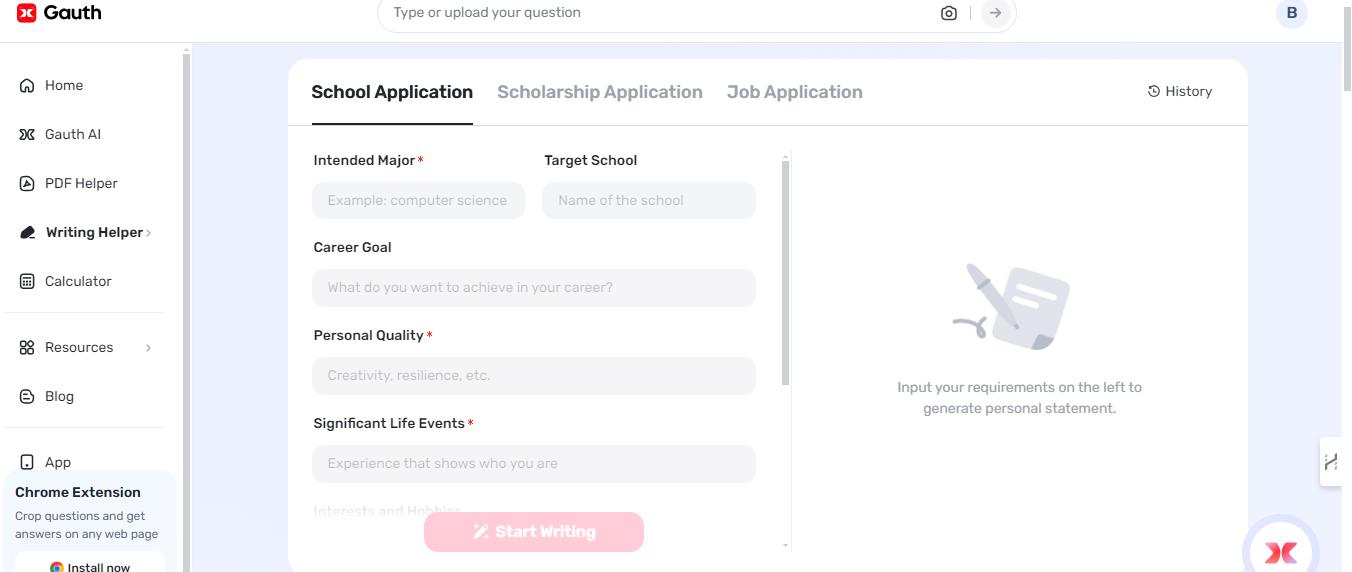Click the form's vertical scrollbar
Screen dimensions: 1352x572
[x=785, y=272]
